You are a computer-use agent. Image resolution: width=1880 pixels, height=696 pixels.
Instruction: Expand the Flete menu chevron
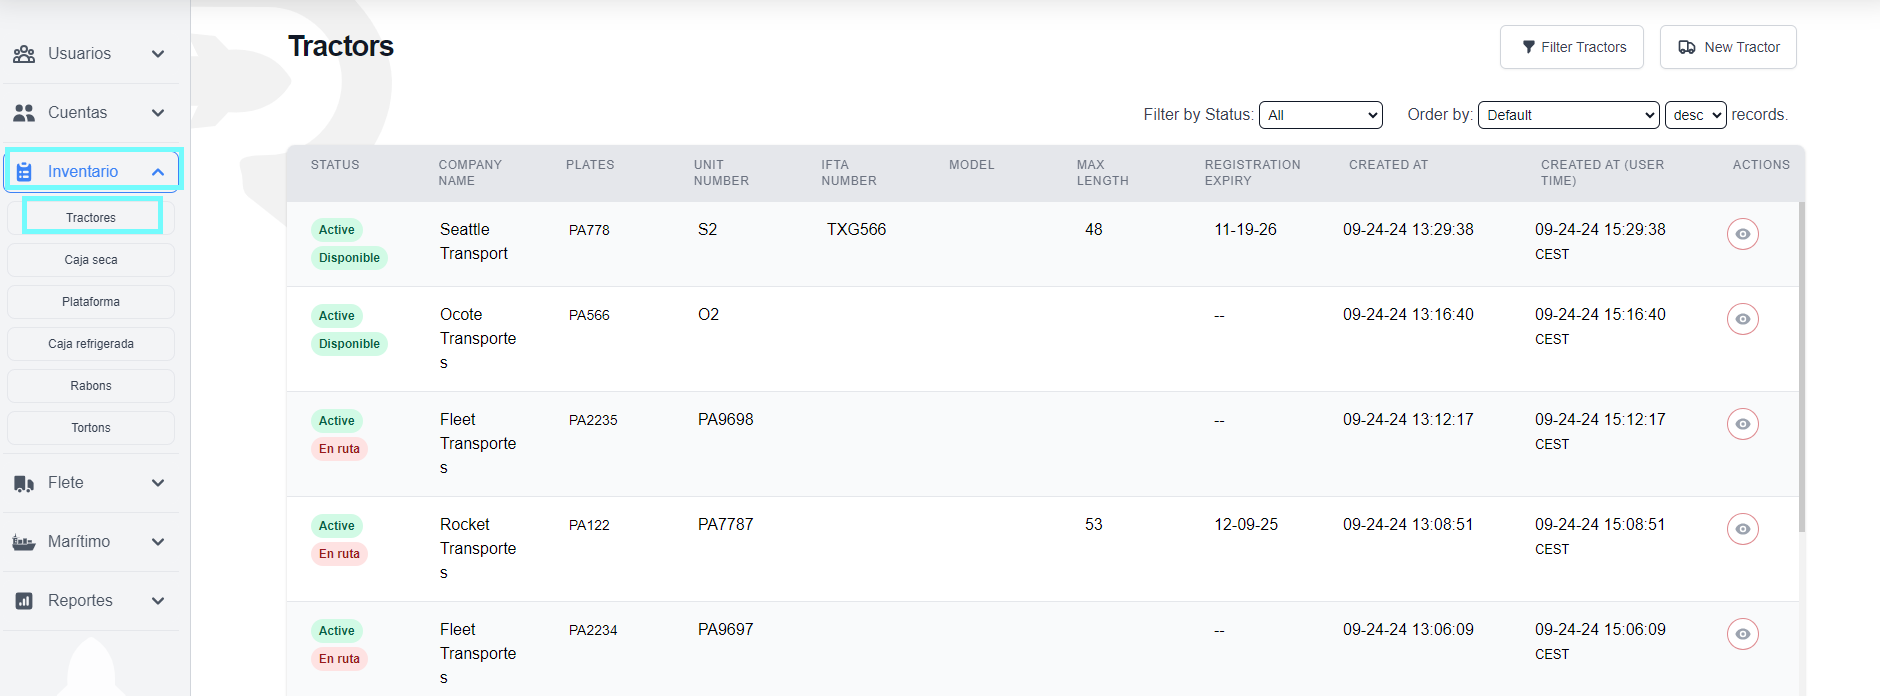pyautogui.click(x=158, y=483)
